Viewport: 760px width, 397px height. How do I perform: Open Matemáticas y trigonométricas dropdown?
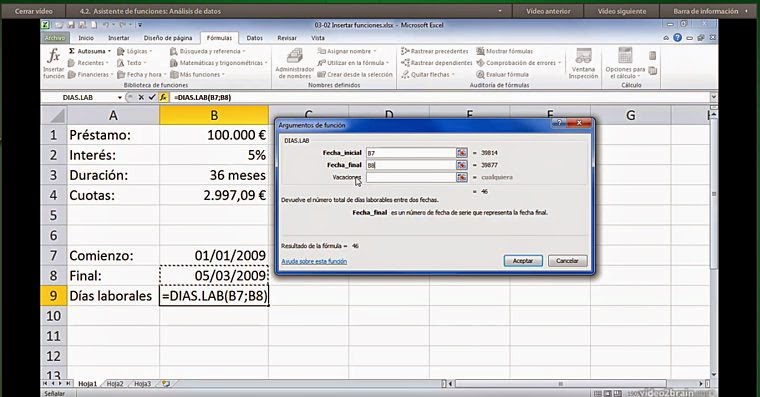[219, 63]
